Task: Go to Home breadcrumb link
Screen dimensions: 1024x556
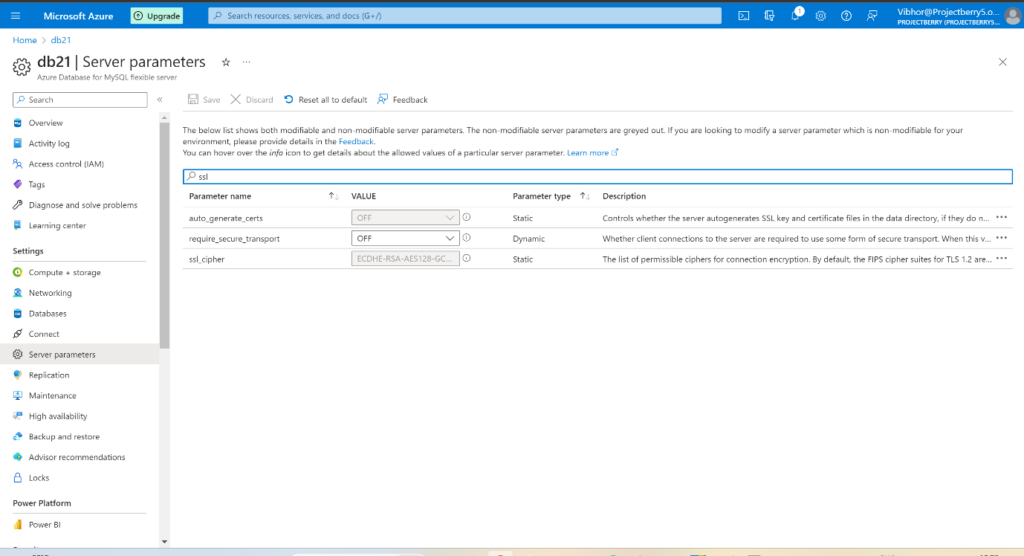Action: click(x=25, y=40)
